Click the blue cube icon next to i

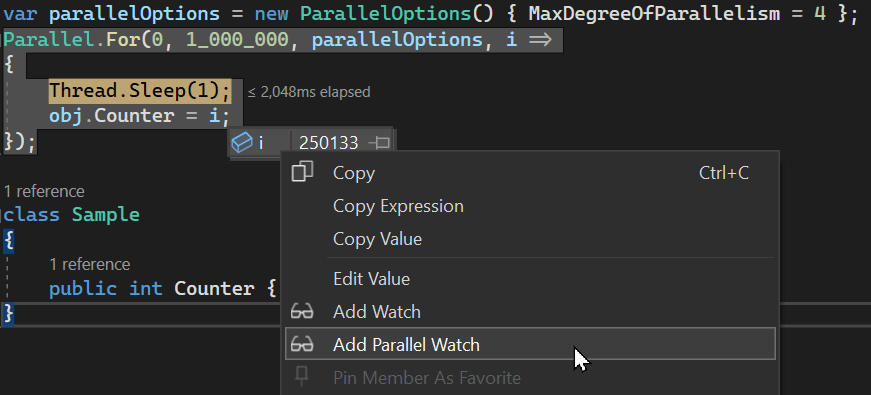(x=242, y=143)
